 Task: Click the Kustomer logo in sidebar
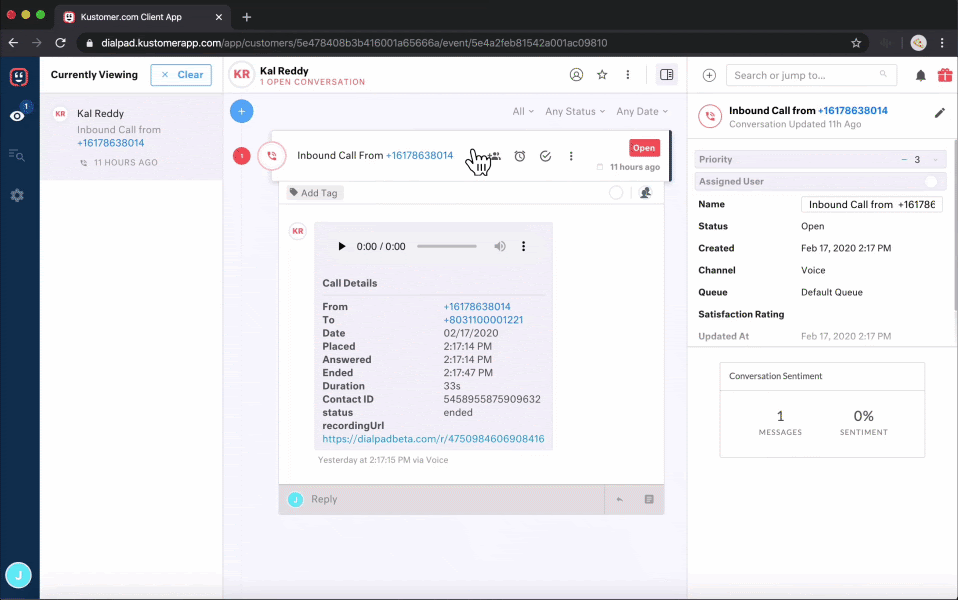[19, 77]
